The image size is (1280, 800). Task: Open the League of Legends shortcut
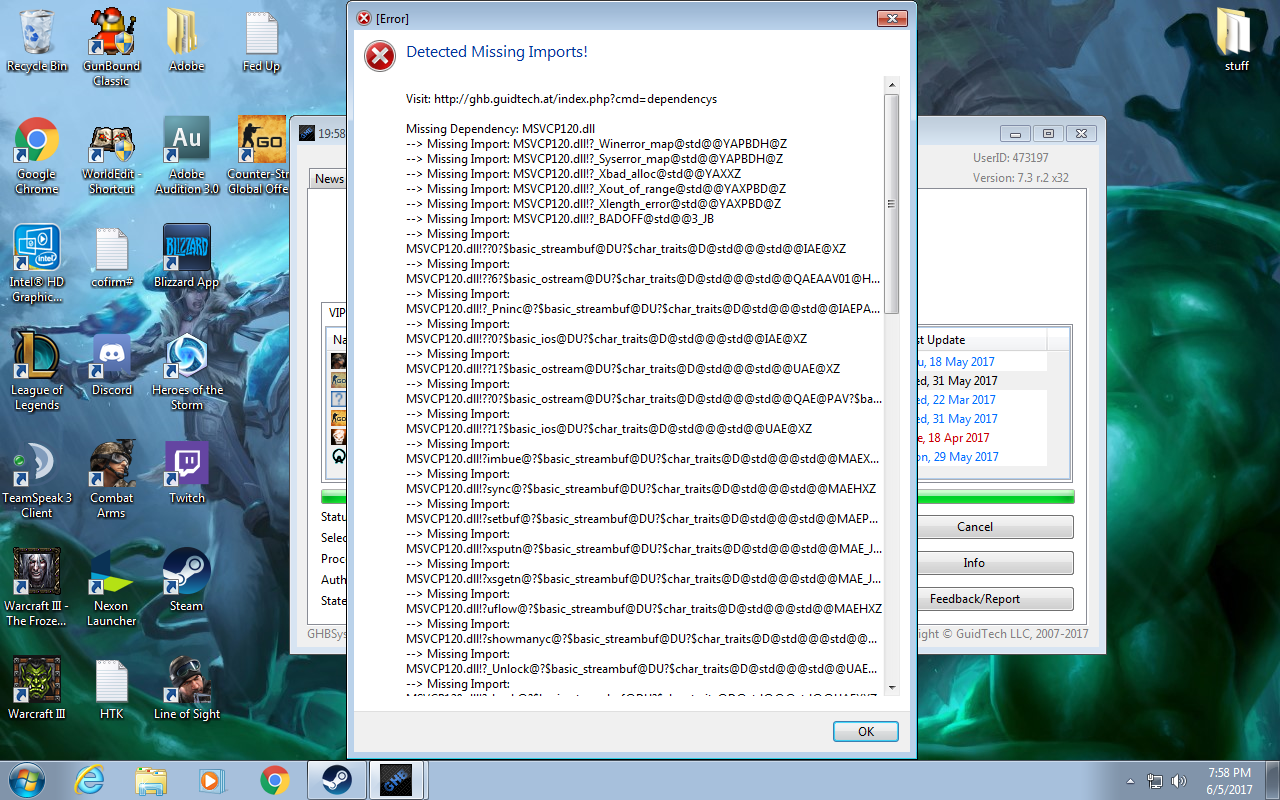[x=37, y=372]
